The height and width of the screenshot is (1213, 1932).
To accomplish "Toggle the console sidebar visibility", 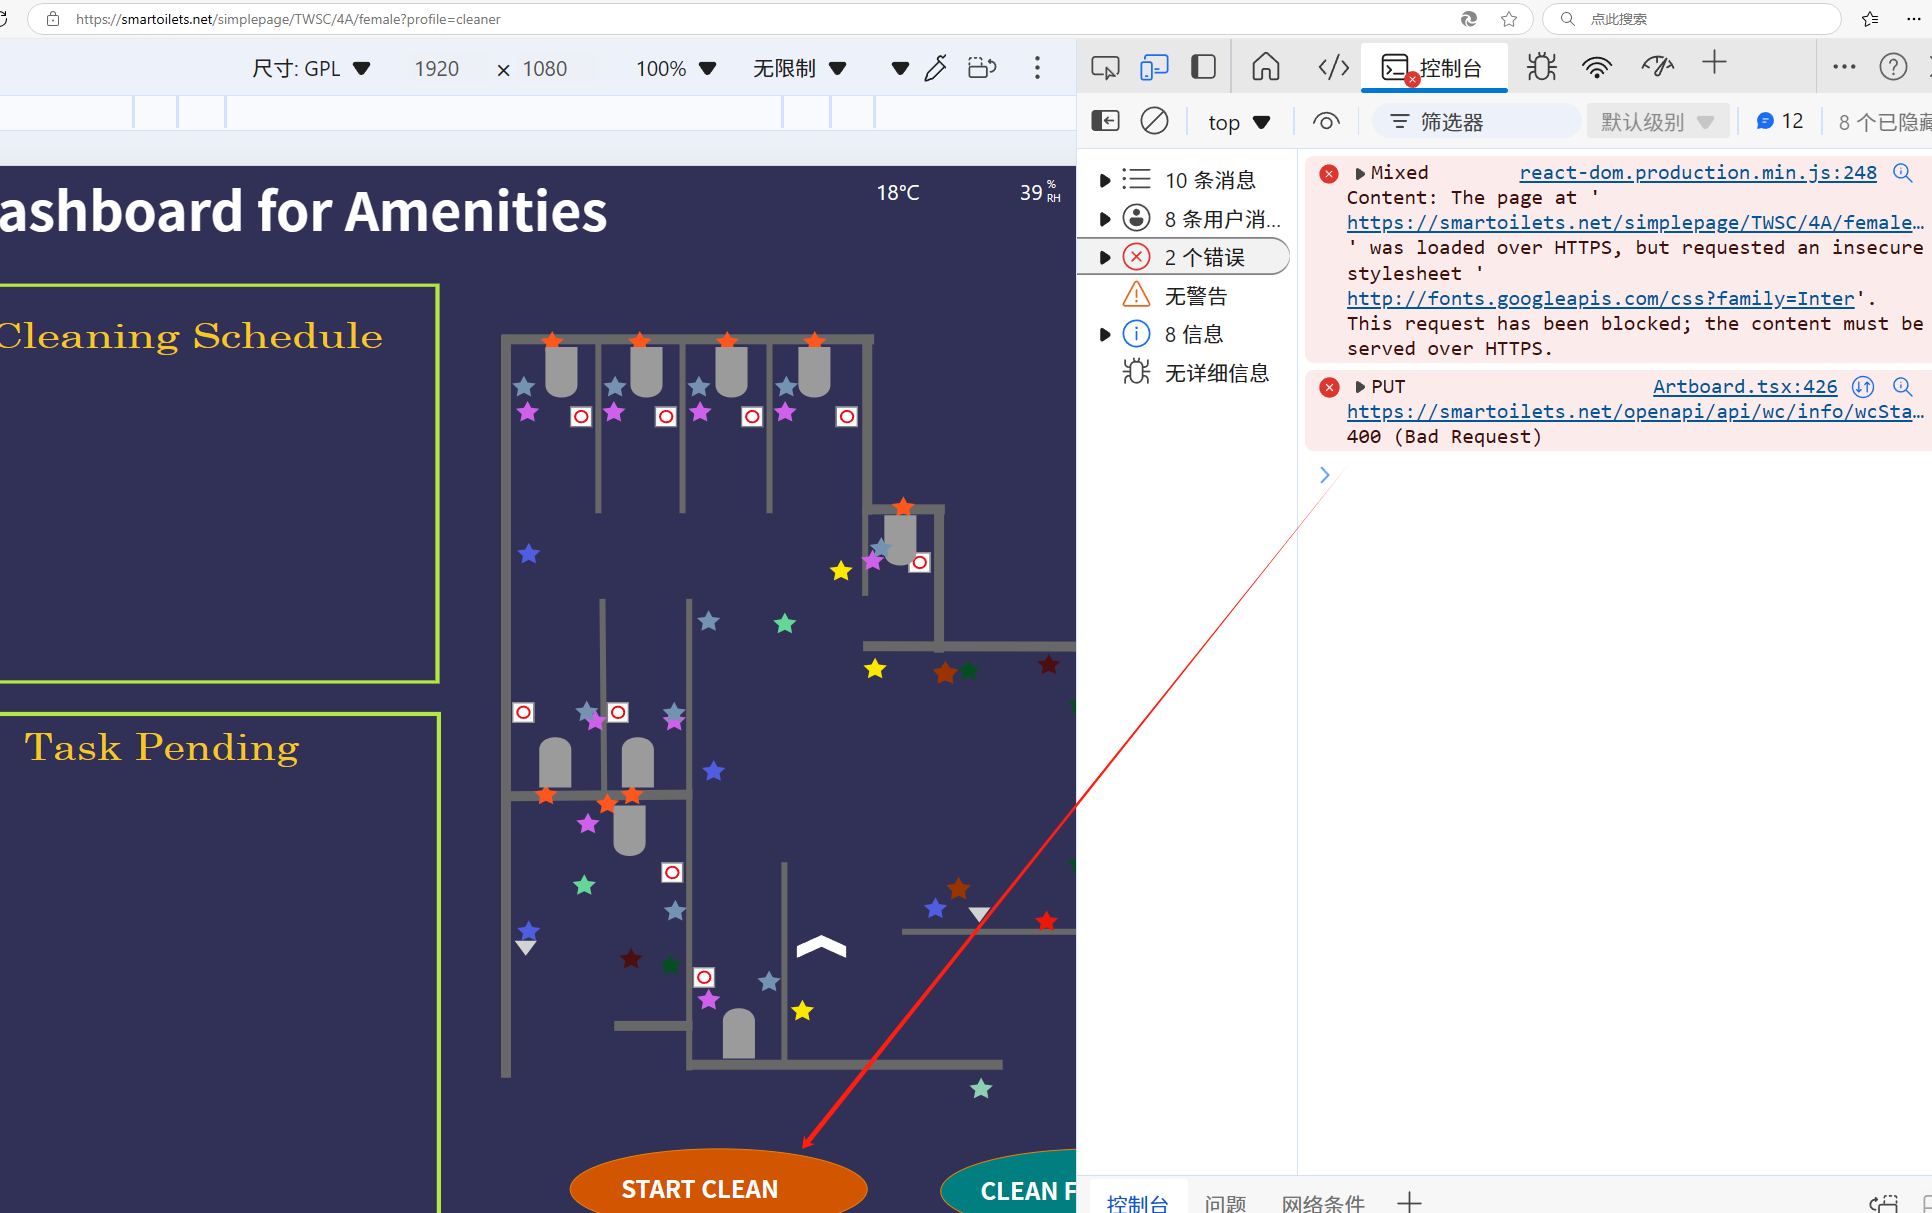I will pos(1105,121).
